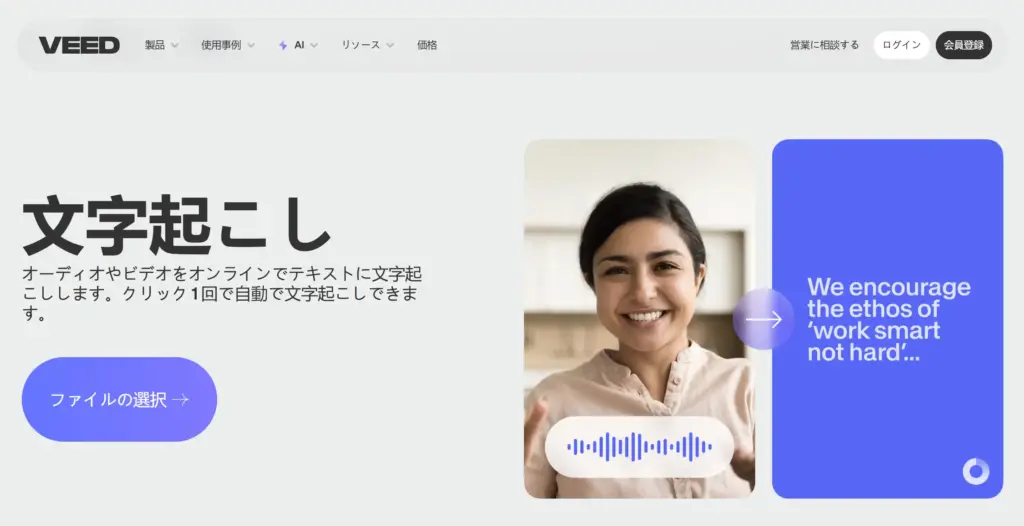Screen dimensions: 1024x526
Task: Open the 製品 menu item
Action: (154, 45)
